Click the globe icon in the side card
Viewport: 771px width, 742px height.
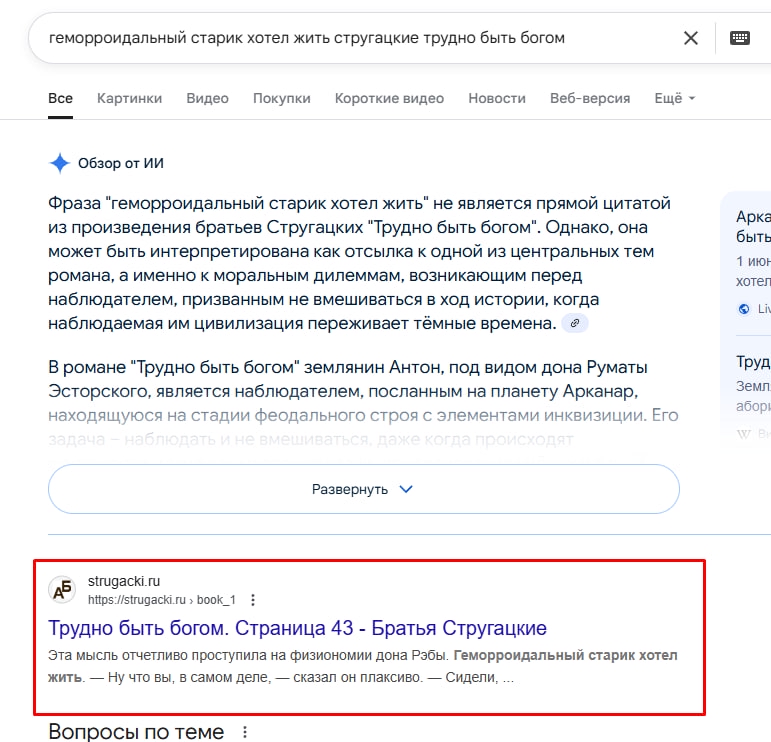click(x=743, y=309)
